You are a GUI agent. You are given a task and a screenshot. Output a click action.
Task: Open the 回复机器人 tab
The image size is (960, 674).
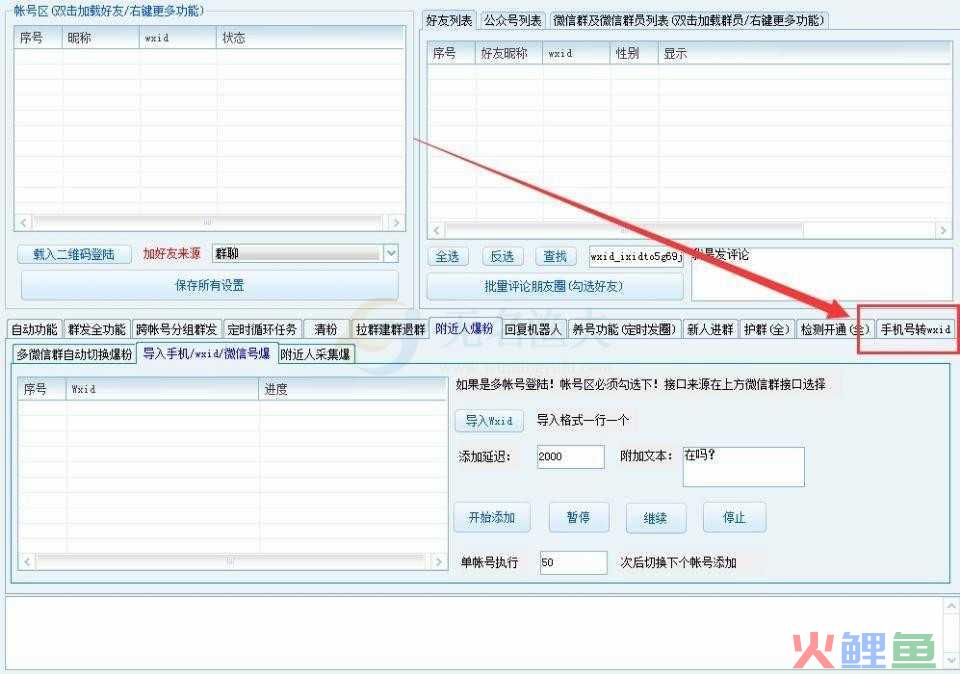click(x=533, y=329)
